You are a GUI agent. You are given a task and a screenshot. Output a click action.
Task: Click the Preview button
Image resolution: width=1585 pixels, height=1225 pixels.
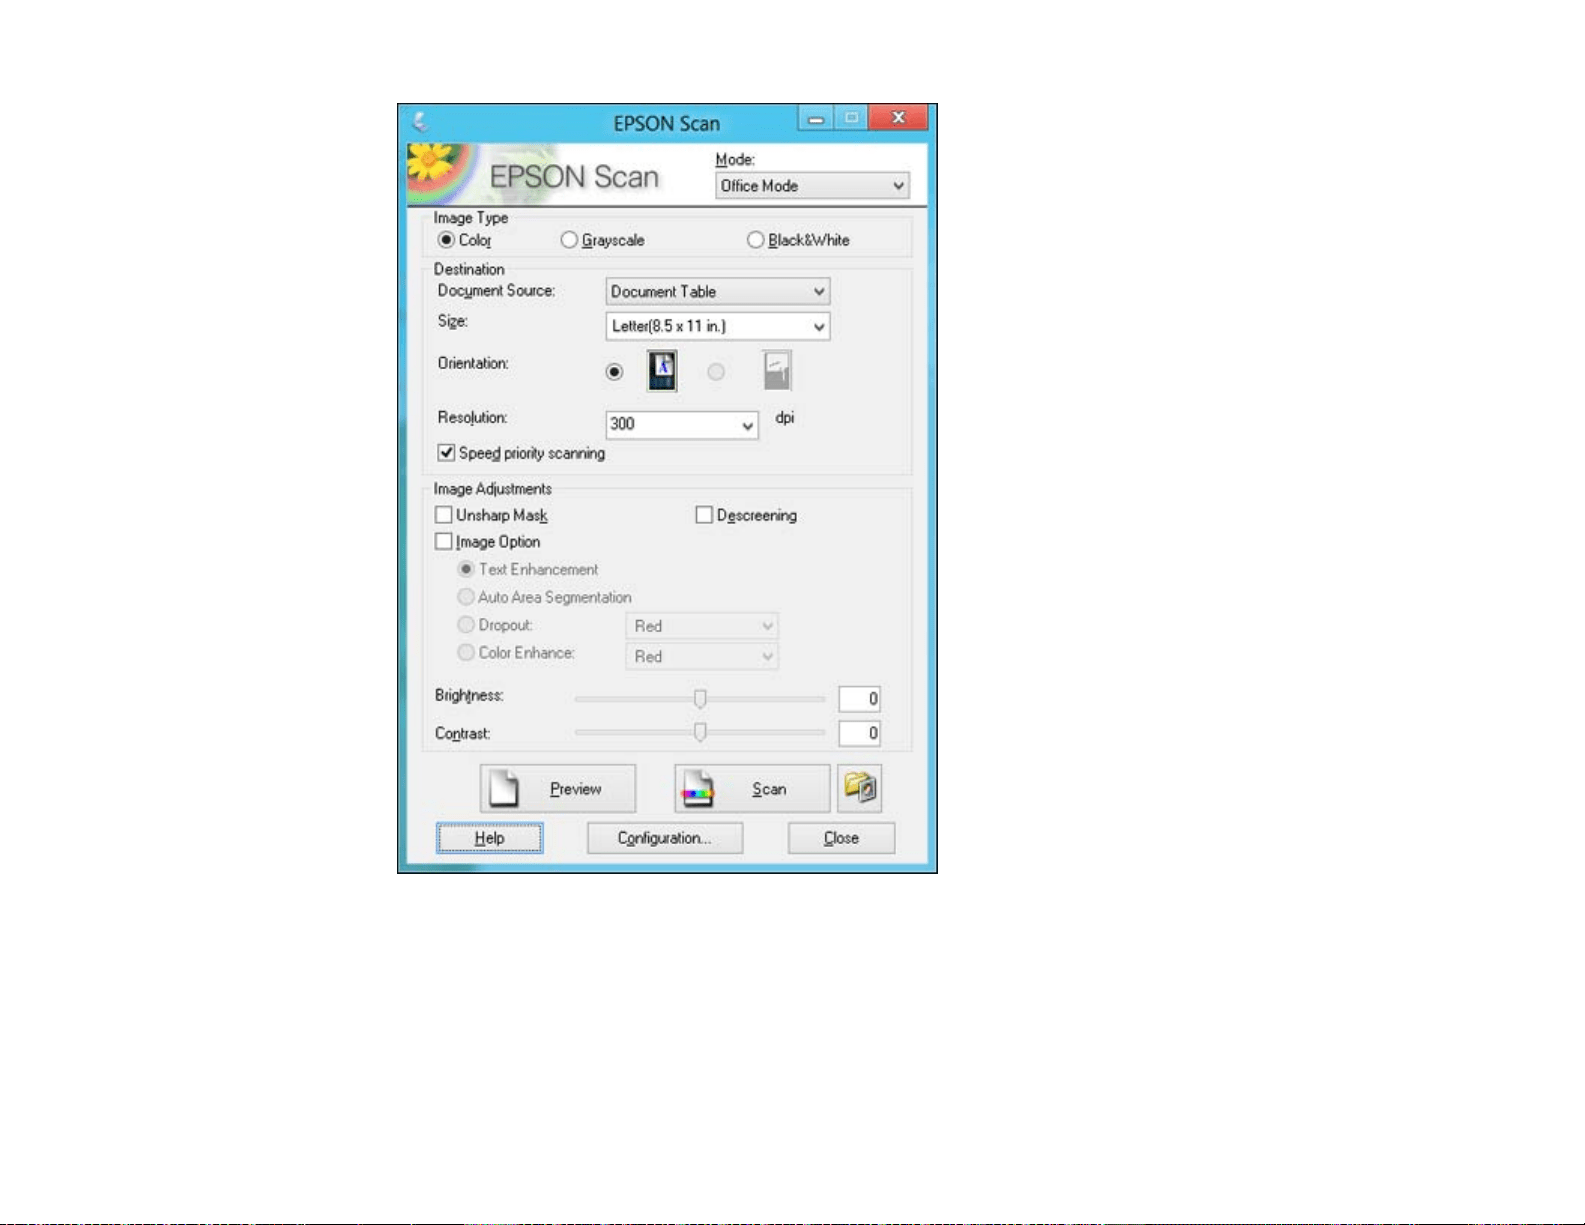558,789
